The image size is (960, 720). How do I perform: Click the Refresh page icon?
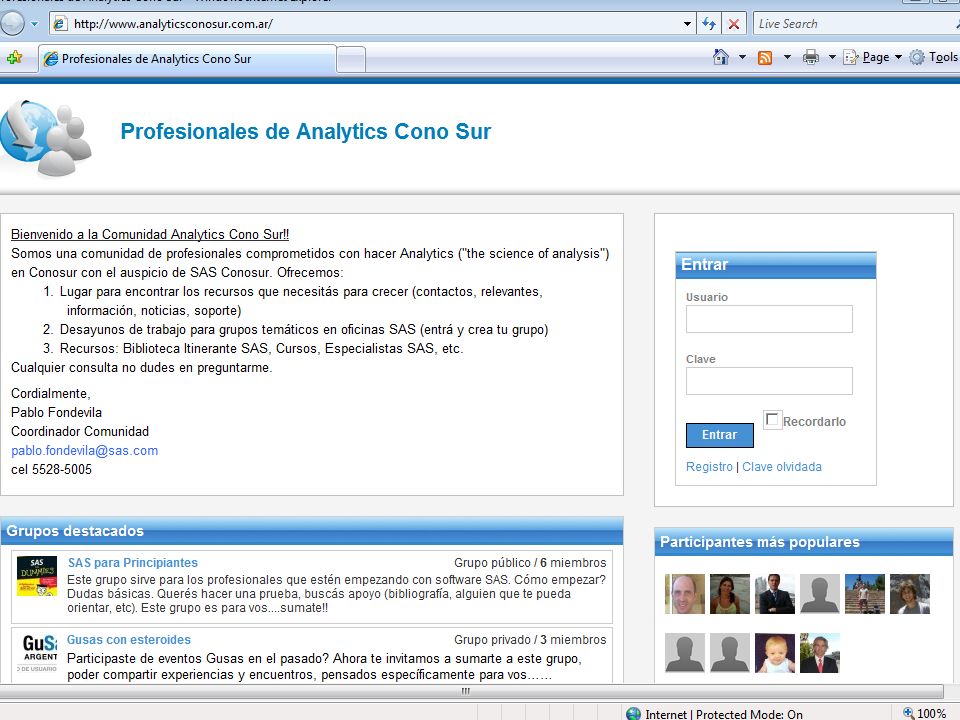(x=709, y=24)
